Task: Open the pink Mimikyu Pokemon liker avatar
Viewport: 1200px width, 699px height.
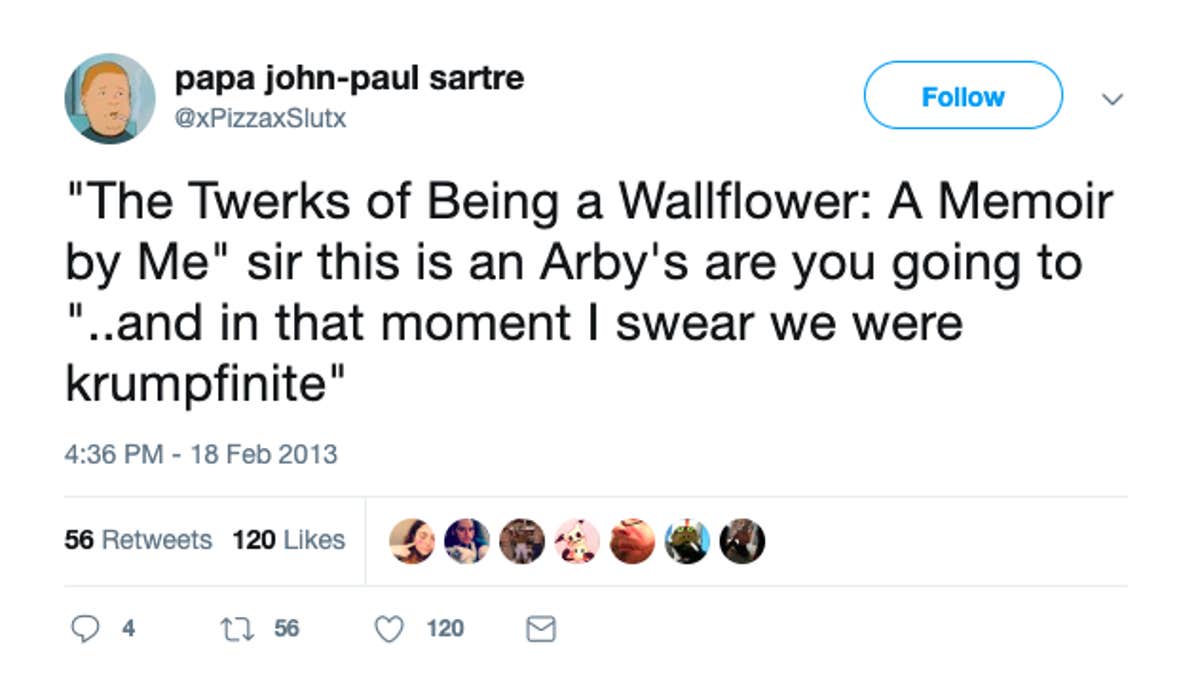Action: [575, 540]
